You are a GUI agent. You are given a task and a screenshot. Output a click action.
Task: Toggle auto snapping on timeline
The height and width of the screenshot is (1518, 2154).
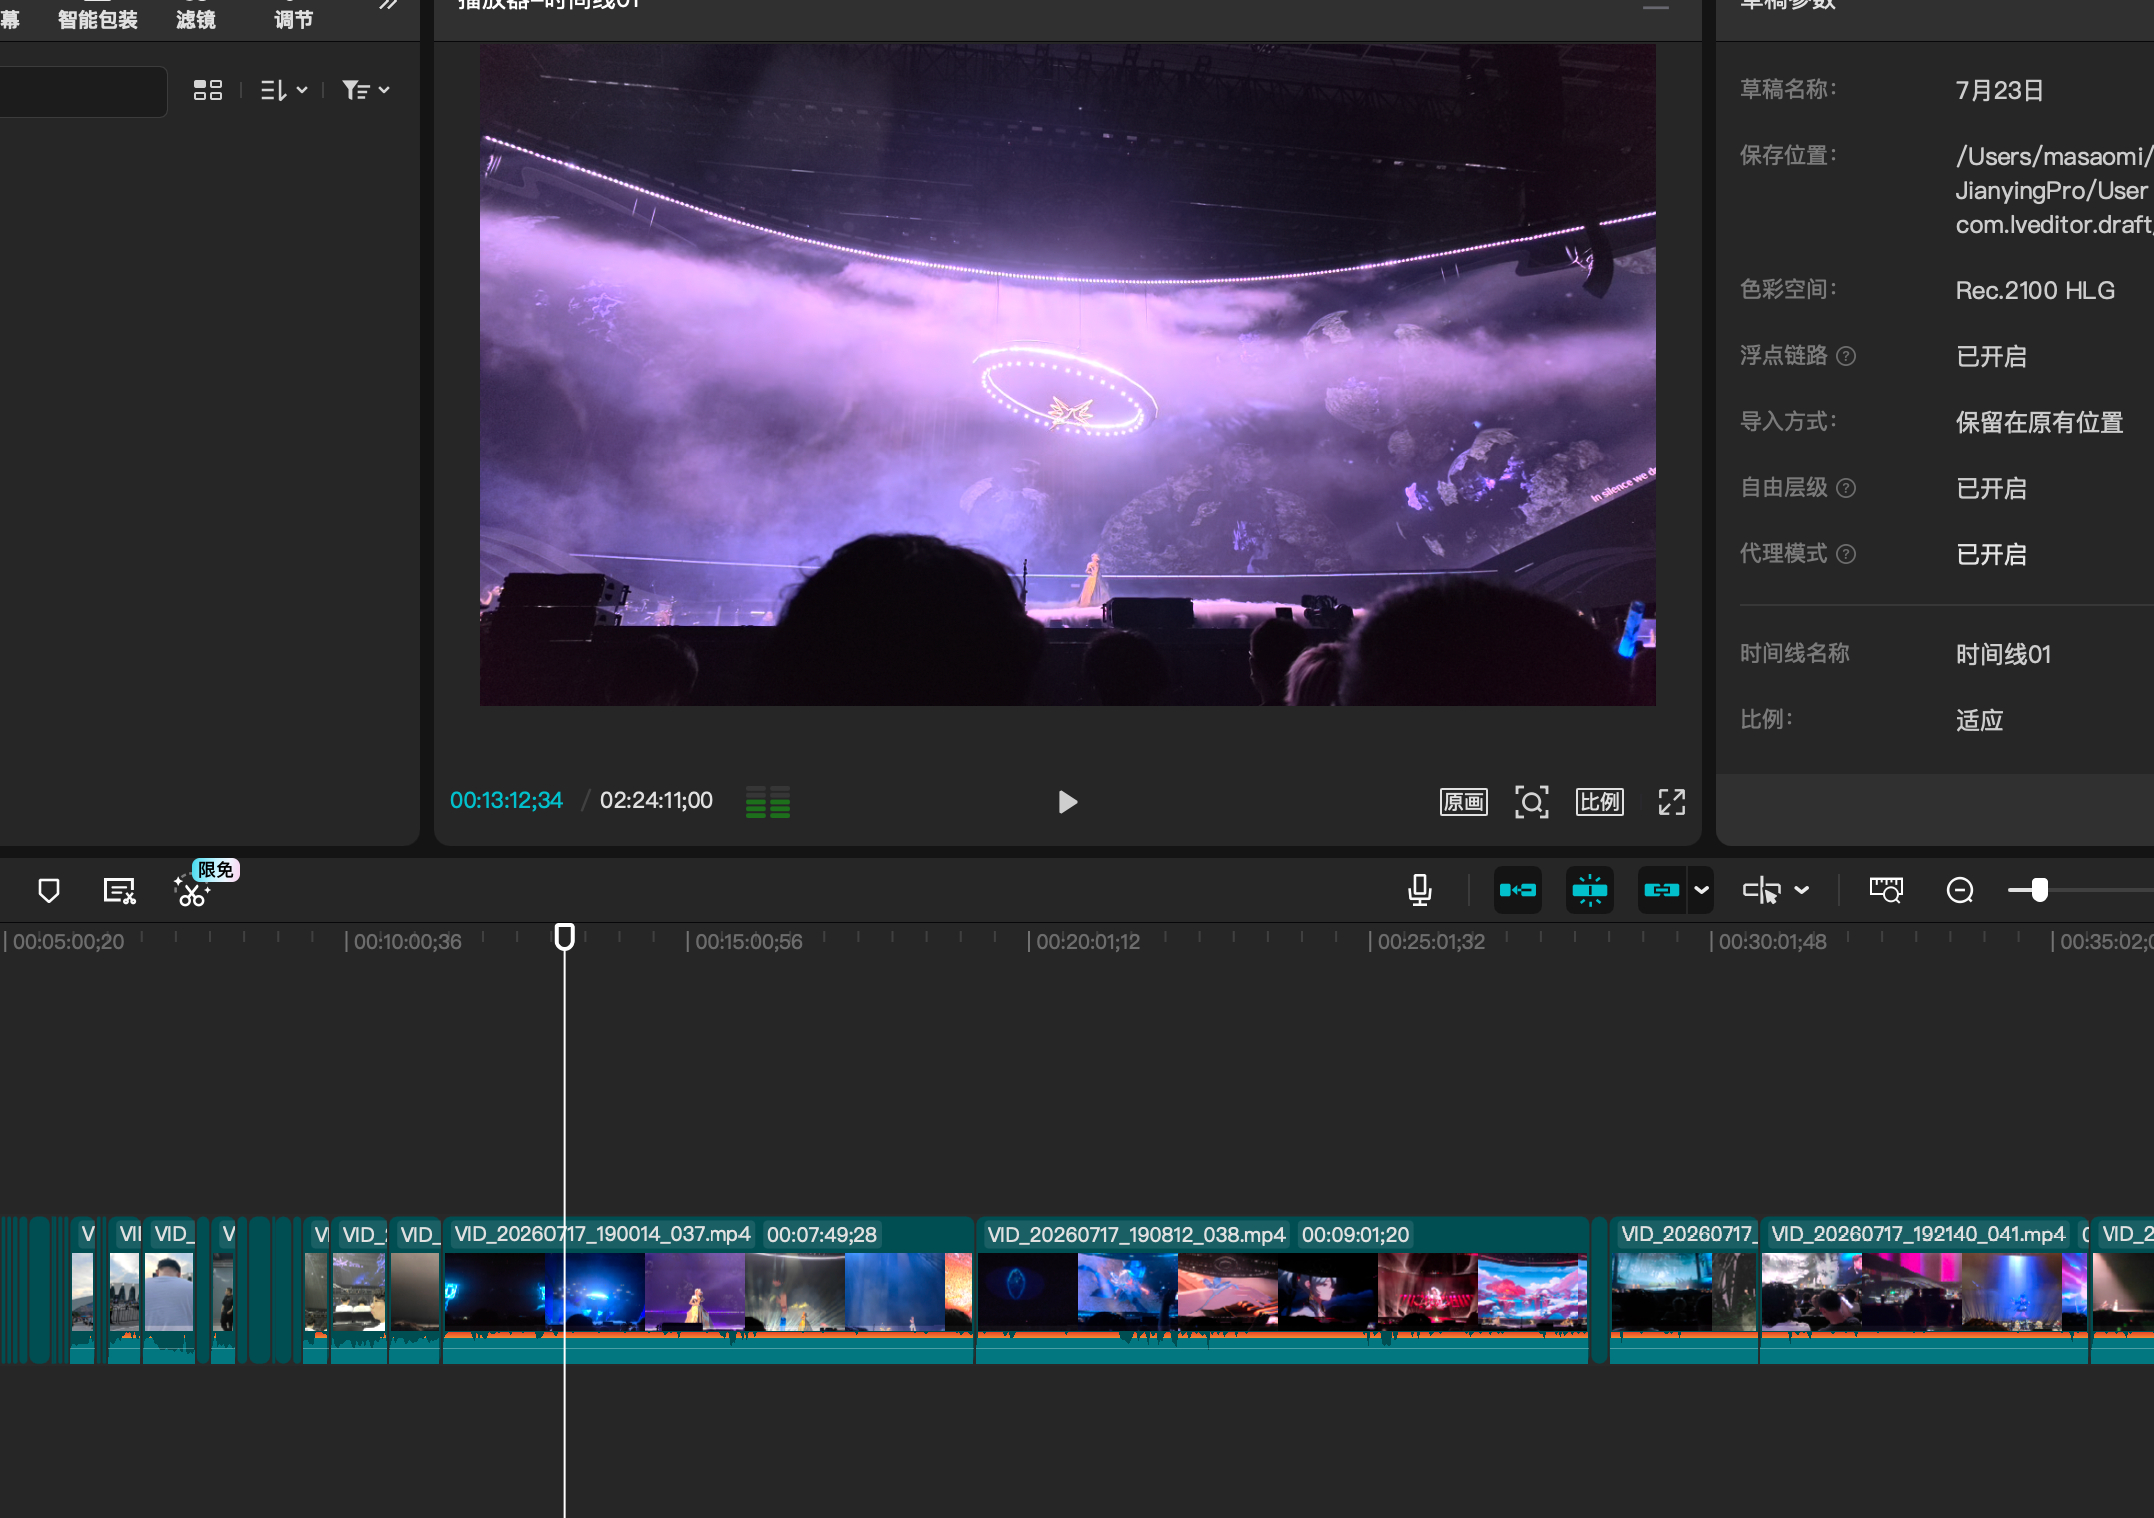pyautogui.click(x=1589, y=890)
